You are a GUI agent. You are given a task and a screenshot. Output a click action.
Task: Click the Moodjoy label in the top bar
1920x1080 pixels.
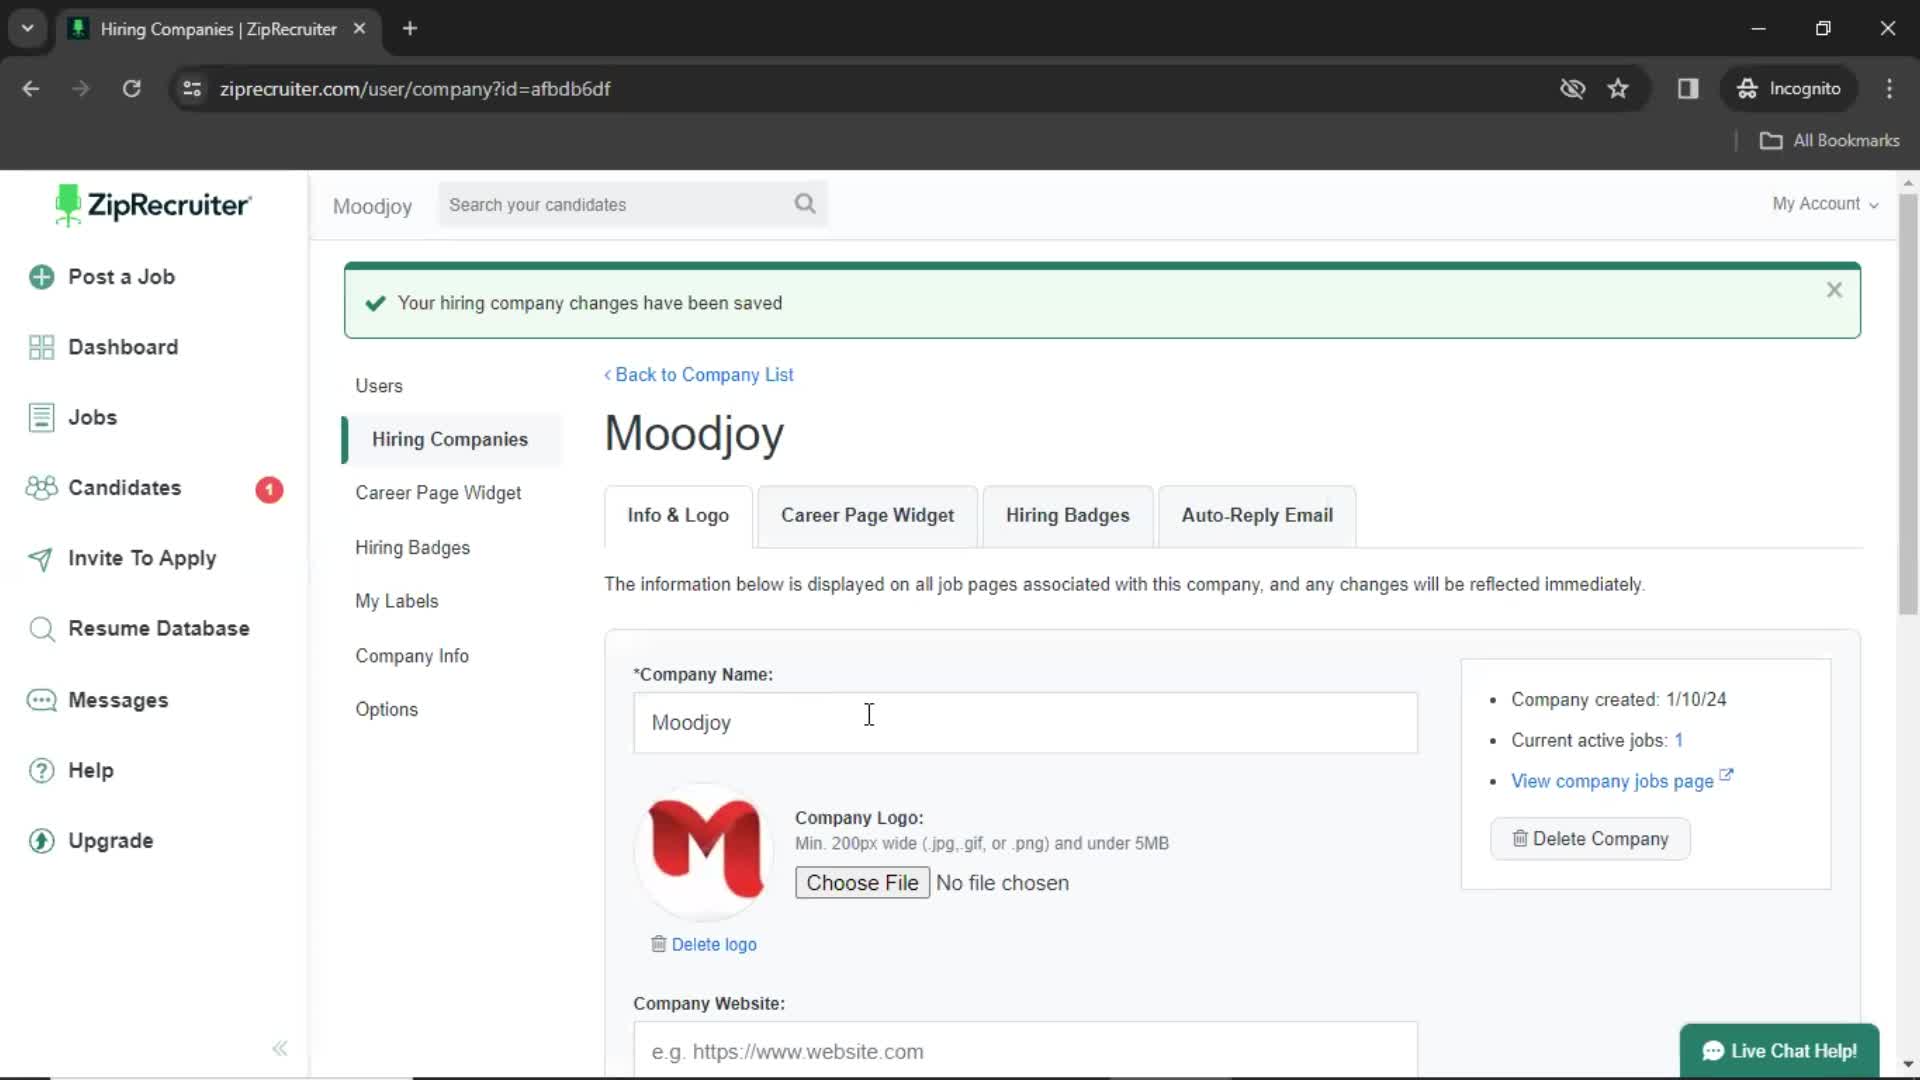point(372,207)
